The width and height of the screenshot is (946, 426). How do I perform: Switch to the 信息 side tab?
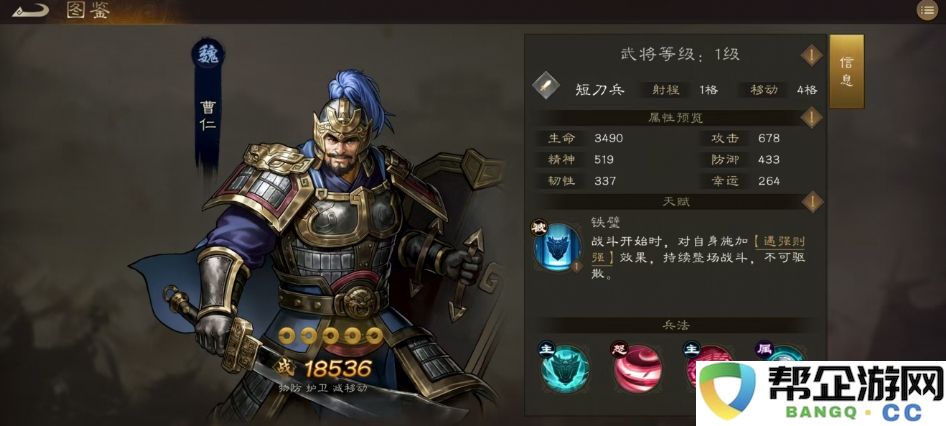click(x=846, y=72)
